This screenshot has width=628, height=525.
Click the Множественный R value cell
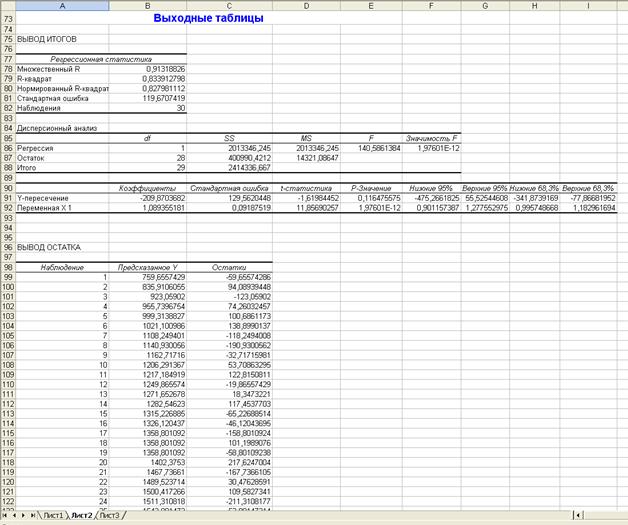pos(148,69)
